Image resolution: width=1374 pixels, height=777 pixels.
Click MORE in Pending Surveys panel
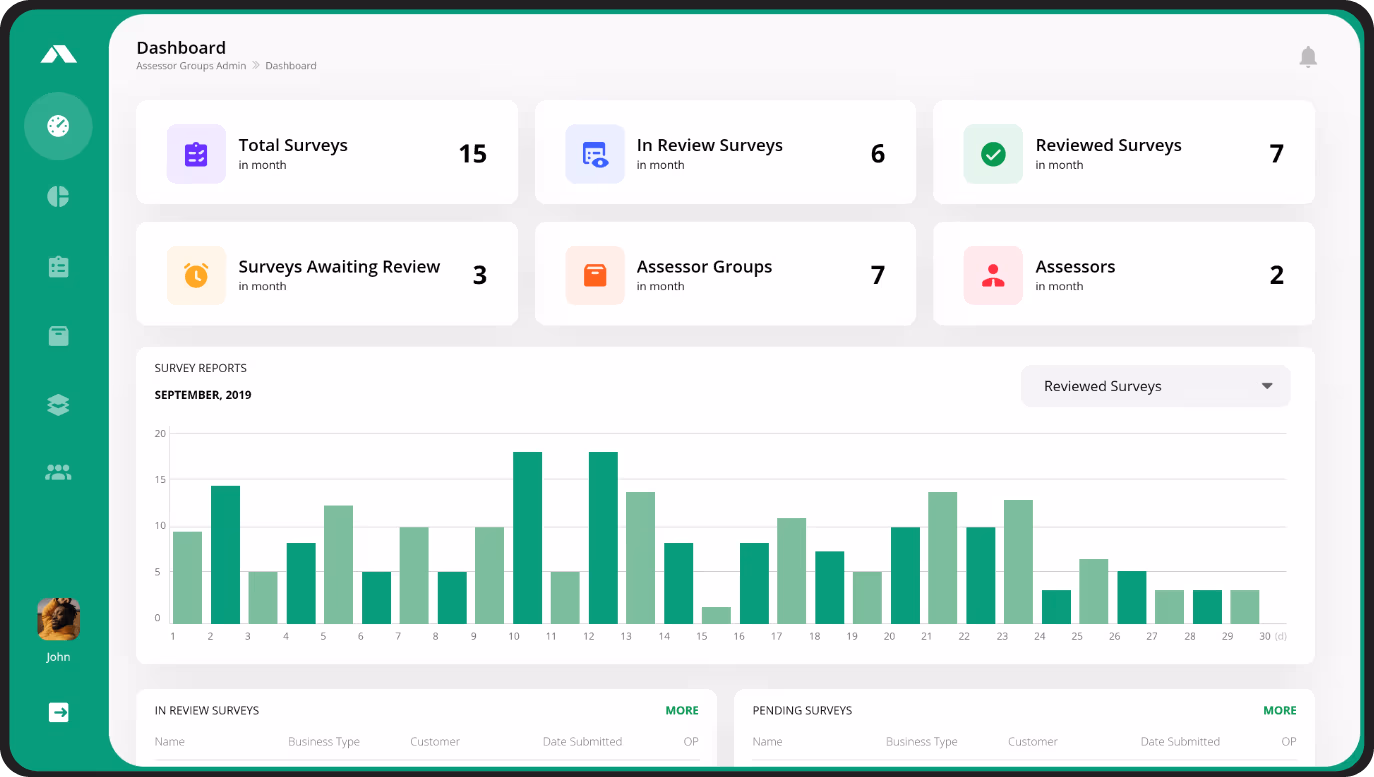pyautogui.click(x=1279, y=710)
